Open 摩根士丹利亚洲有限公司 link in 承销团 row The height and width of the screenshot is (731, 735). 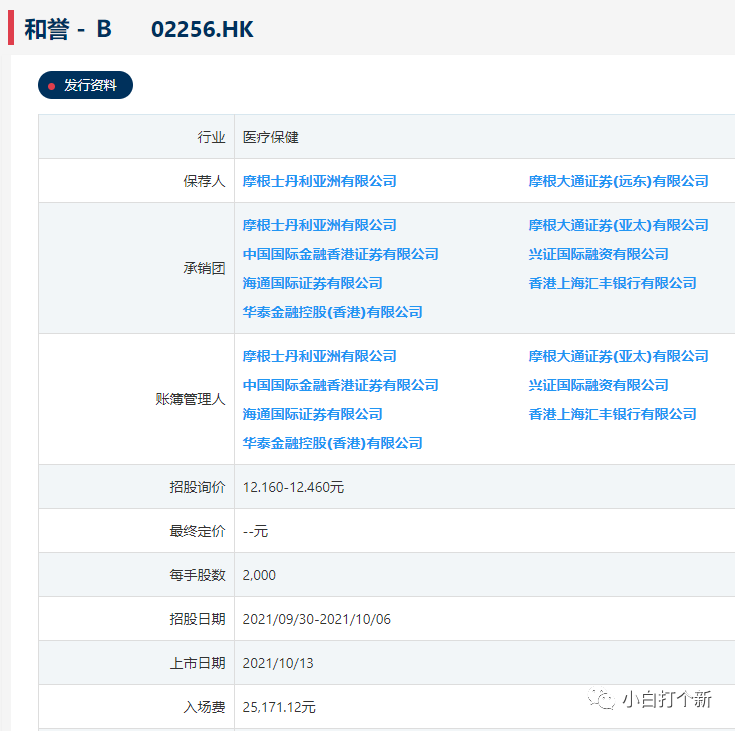(x=320, y=225)
